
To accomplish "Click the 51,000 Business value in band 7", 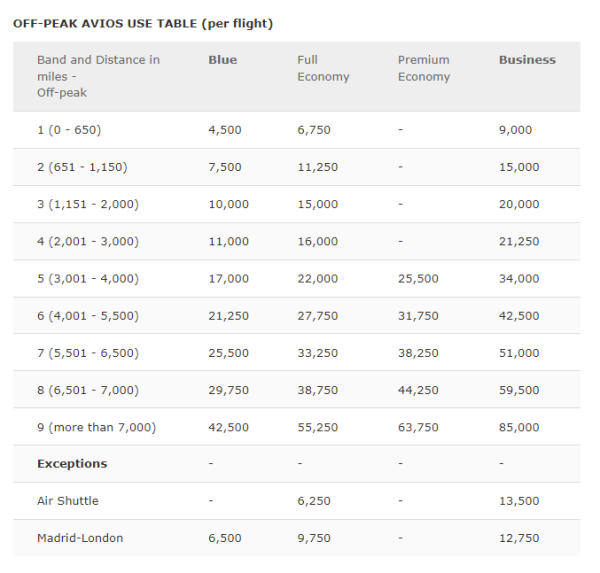I will pos(518,353).
